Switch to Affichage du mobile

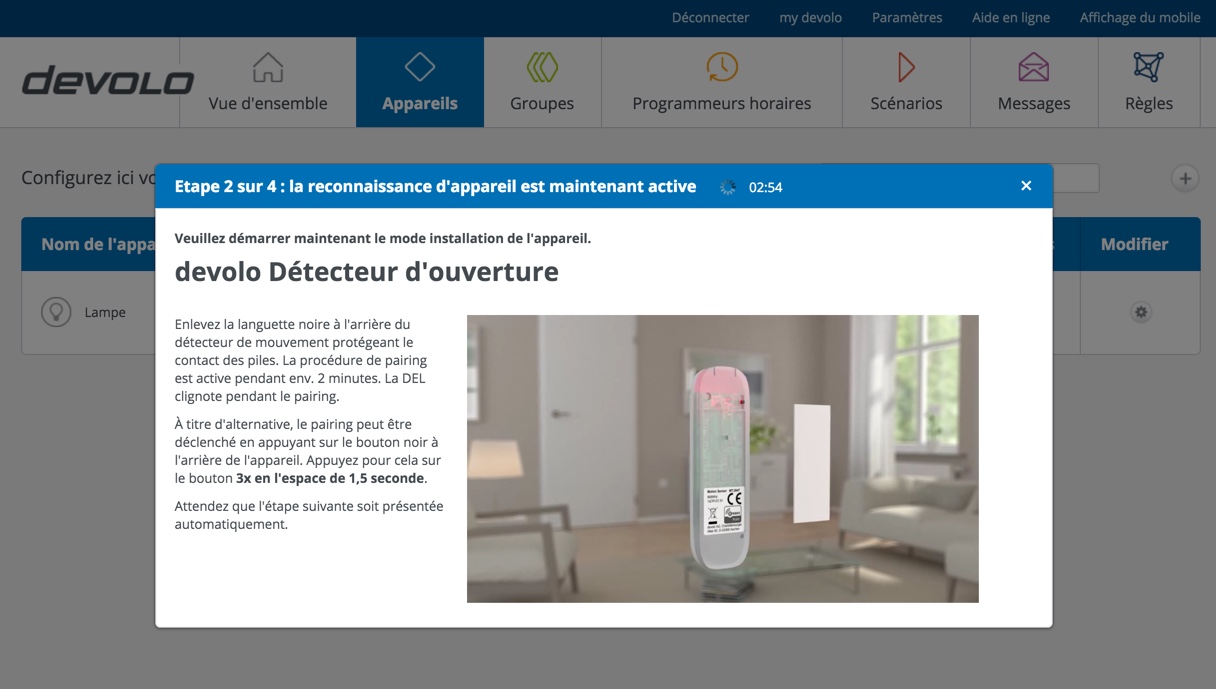click(1140, 18)
